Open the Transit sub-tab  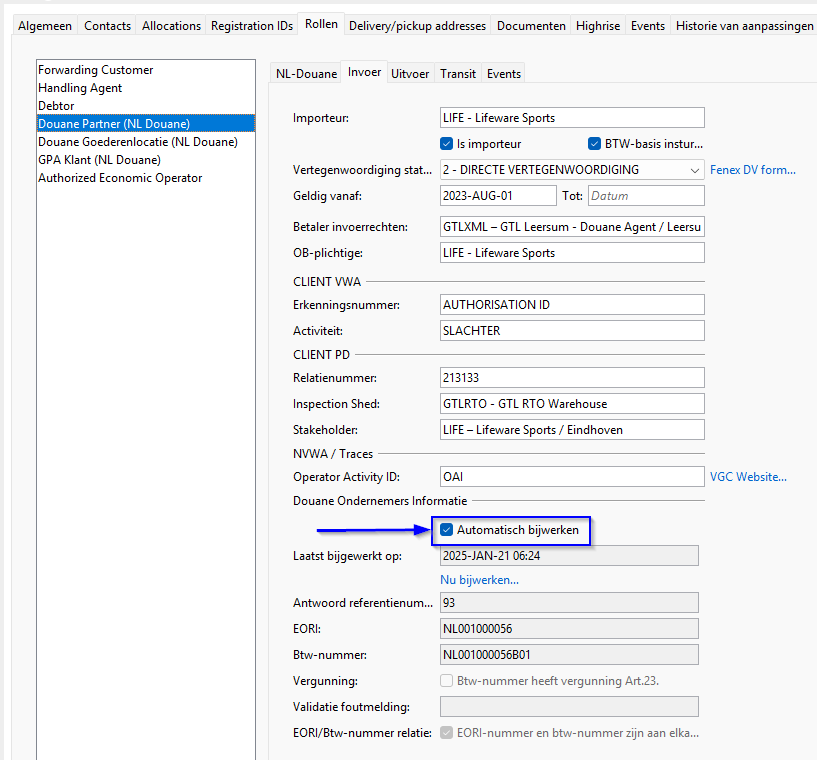(x=458, y=73)
